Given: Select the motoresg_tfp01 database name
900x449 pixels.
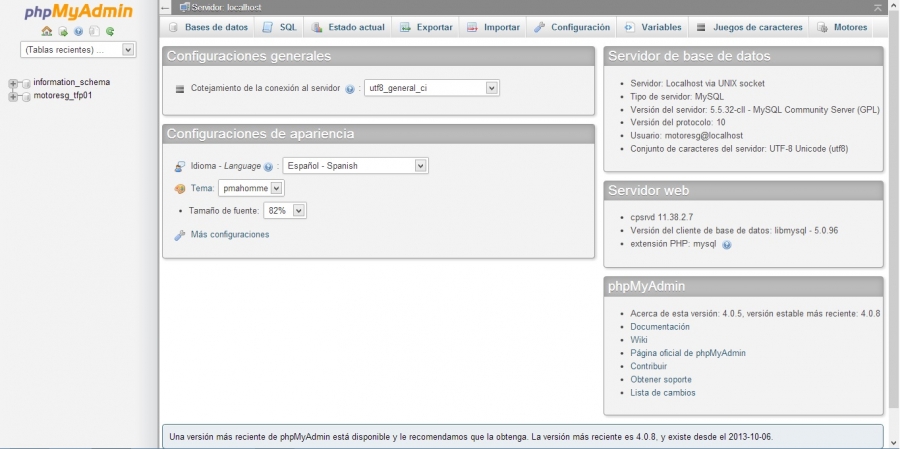Looking at the screenshot, I should 63,95.
